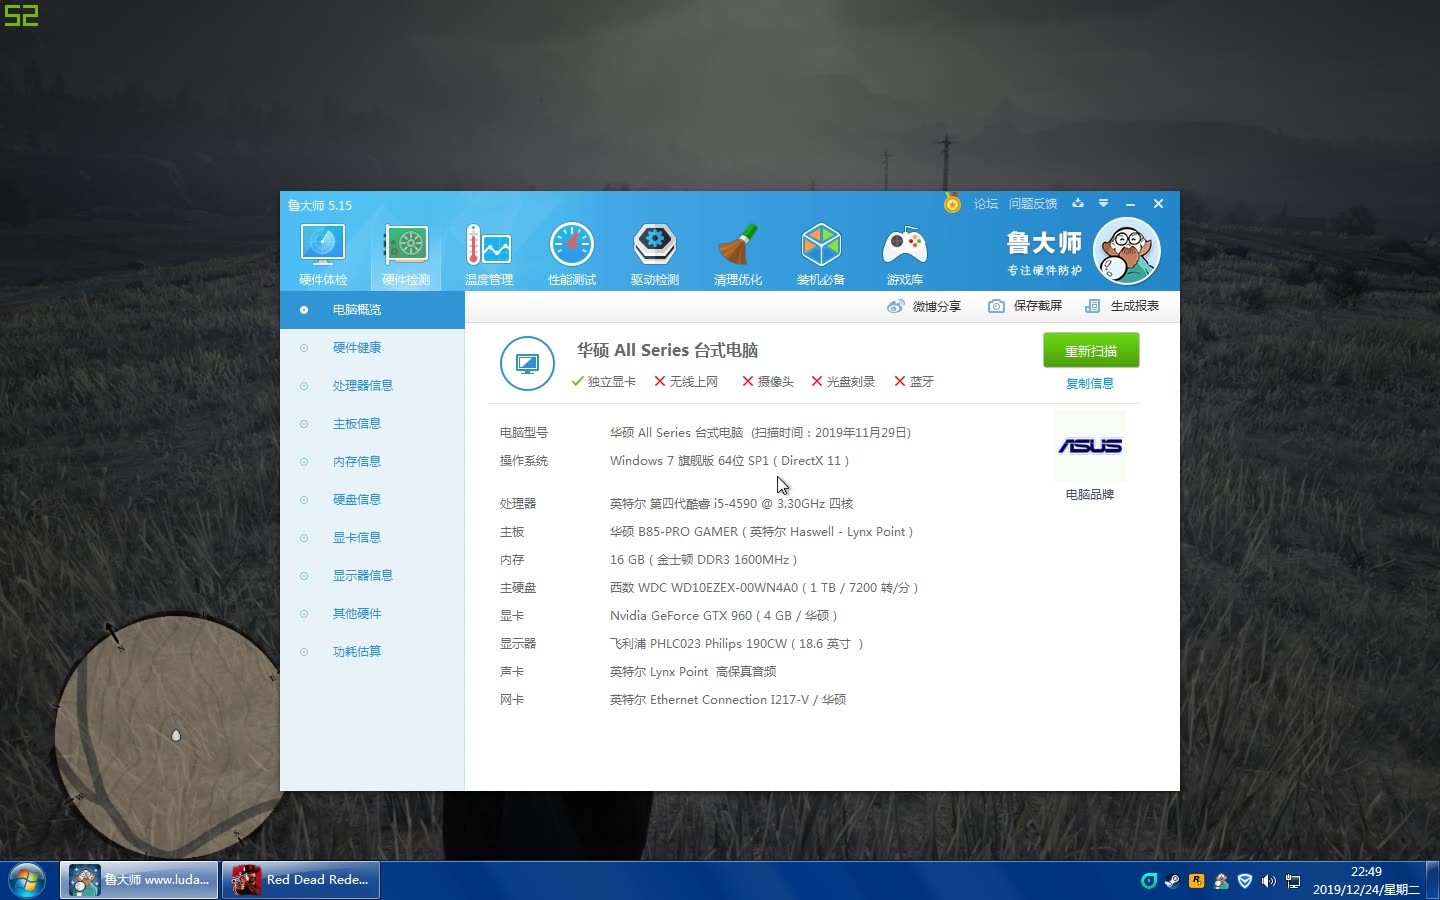Click the gold medal icon in title bar

coord(952,203)
